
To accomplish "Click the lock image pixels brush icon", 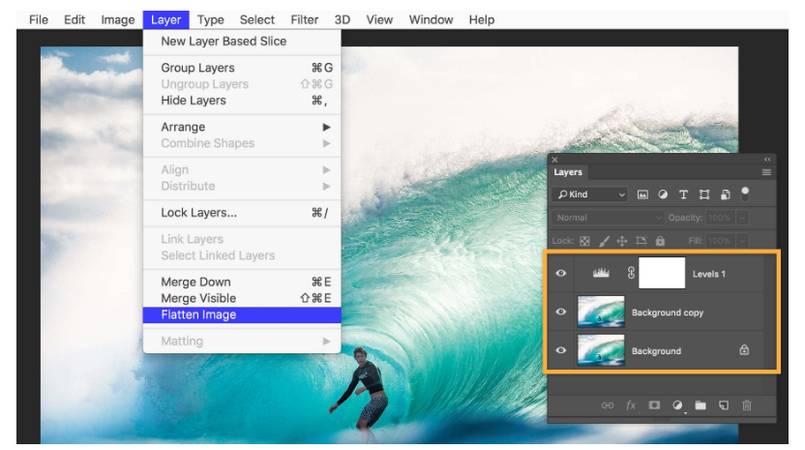I will tap(604, 241).
